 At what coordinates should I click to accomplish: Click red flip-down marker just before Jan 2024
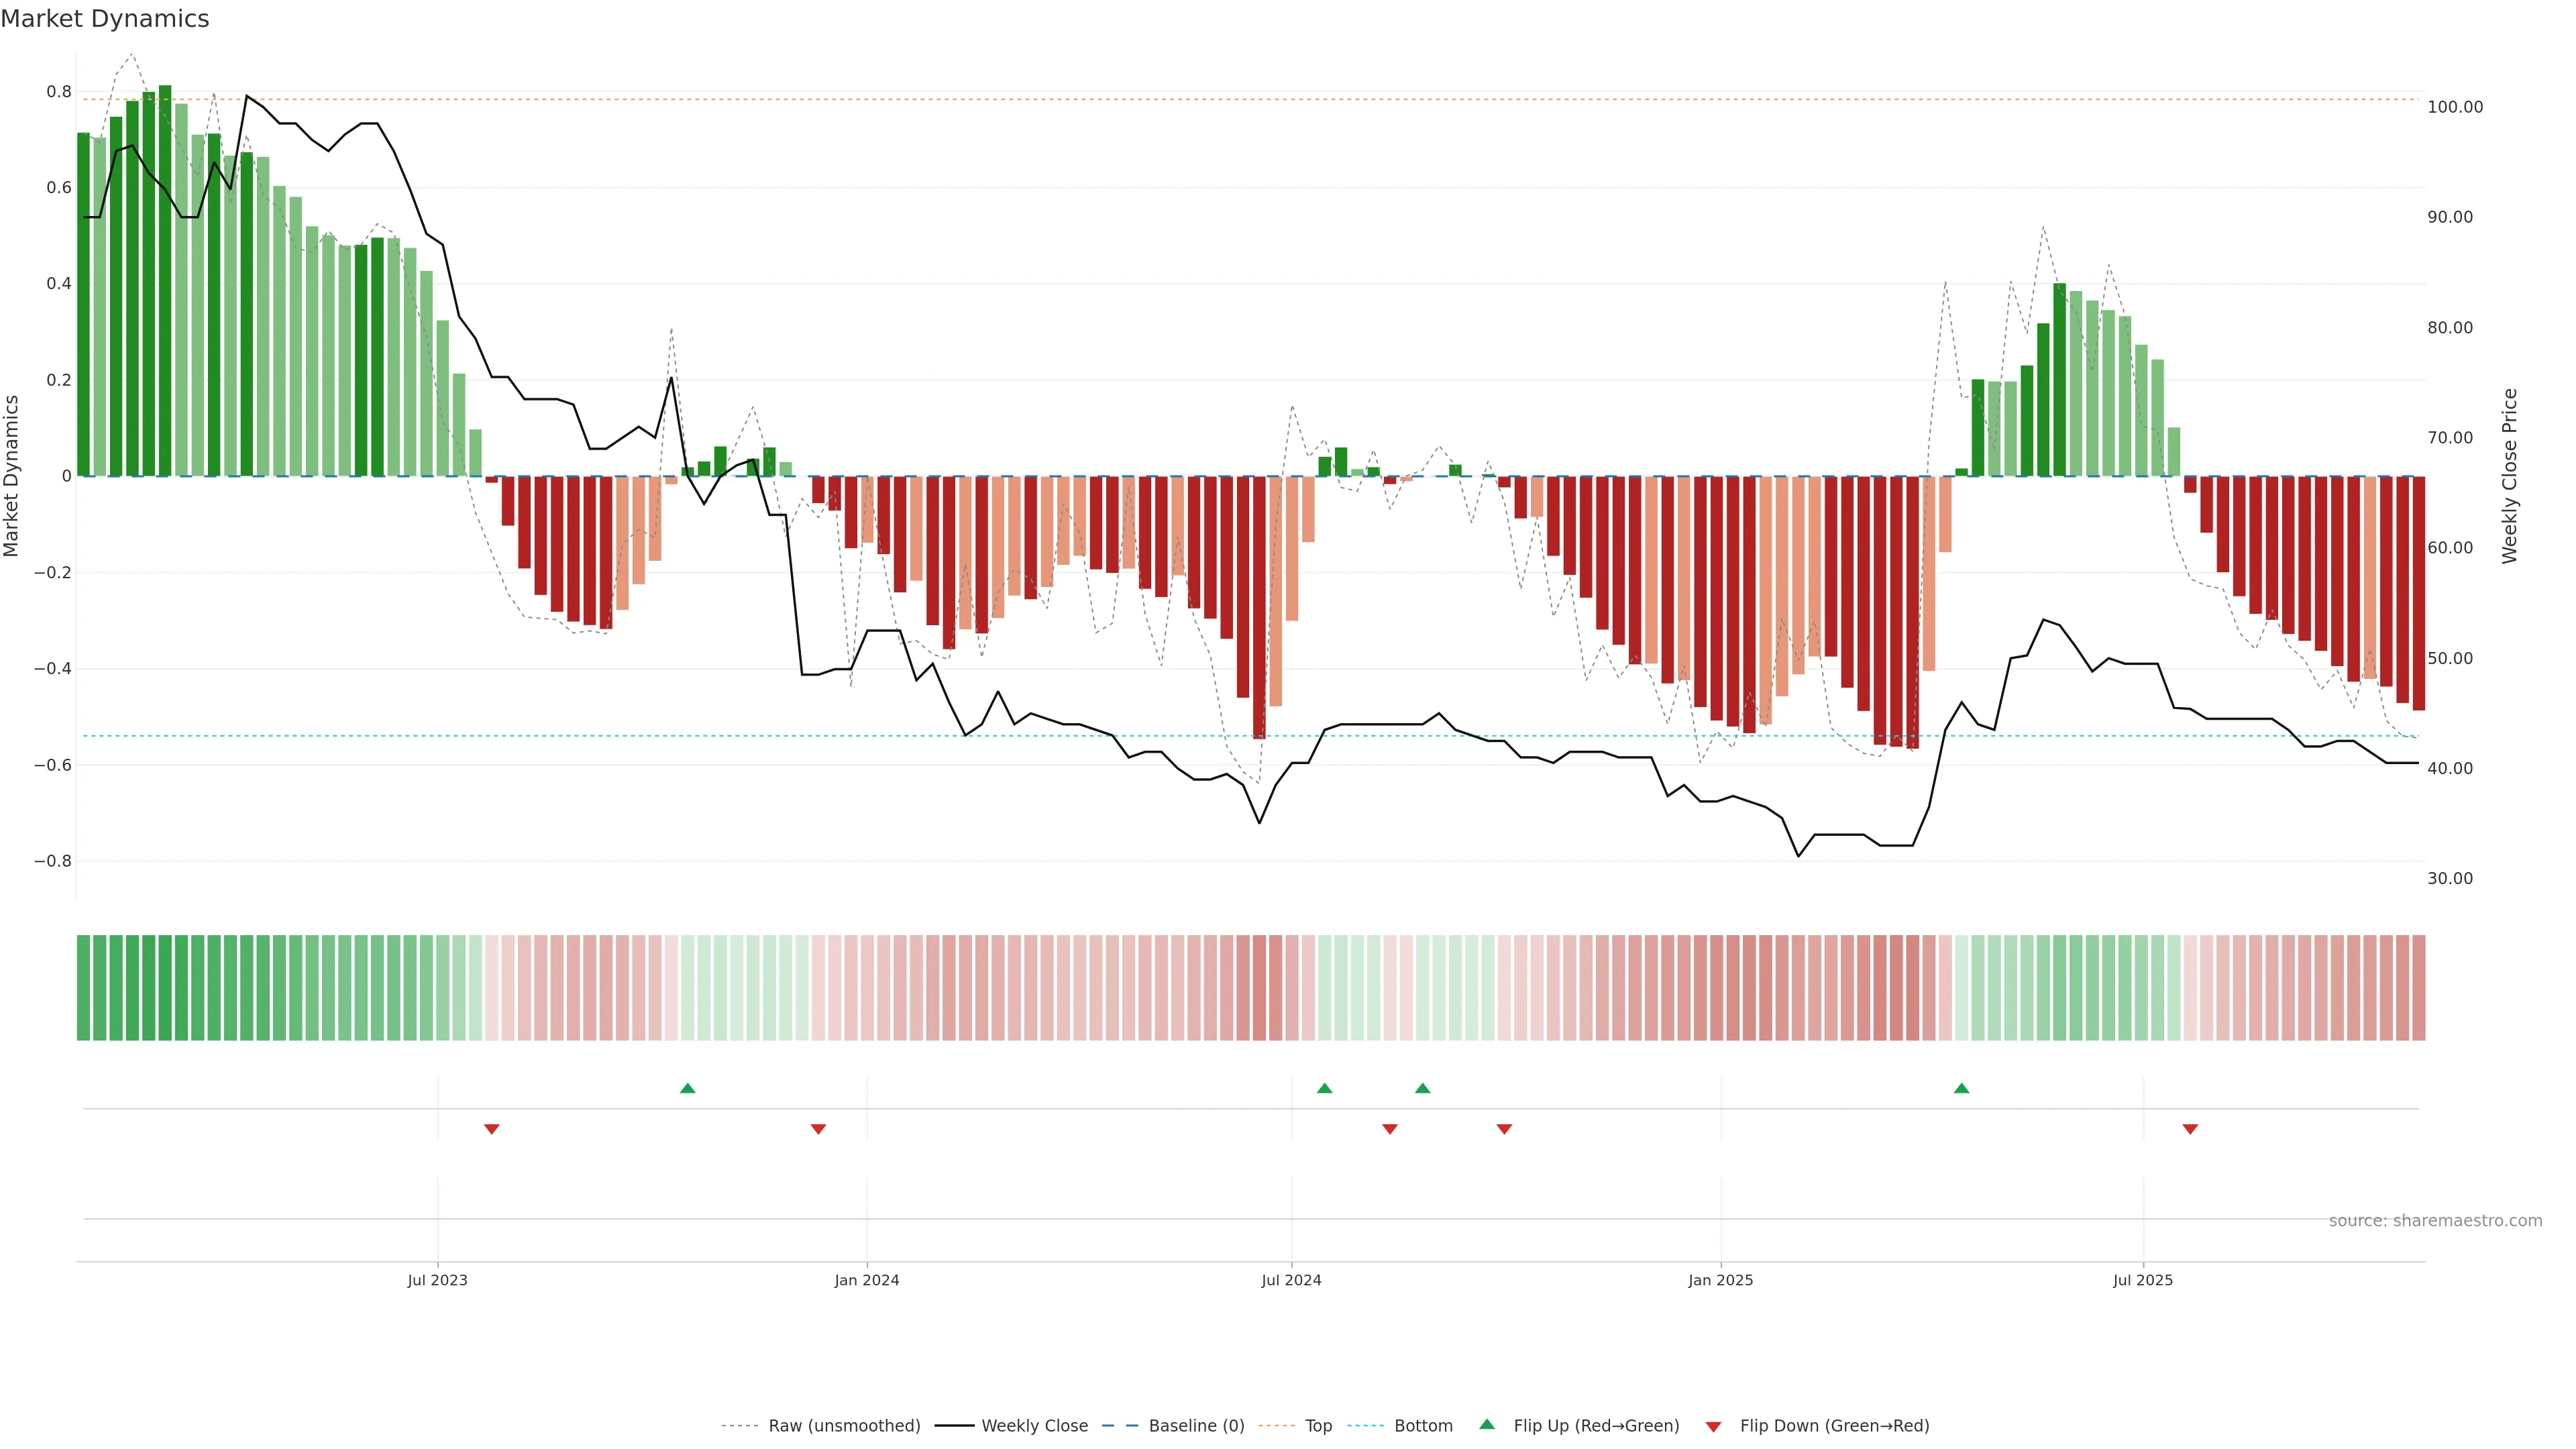818,1129
